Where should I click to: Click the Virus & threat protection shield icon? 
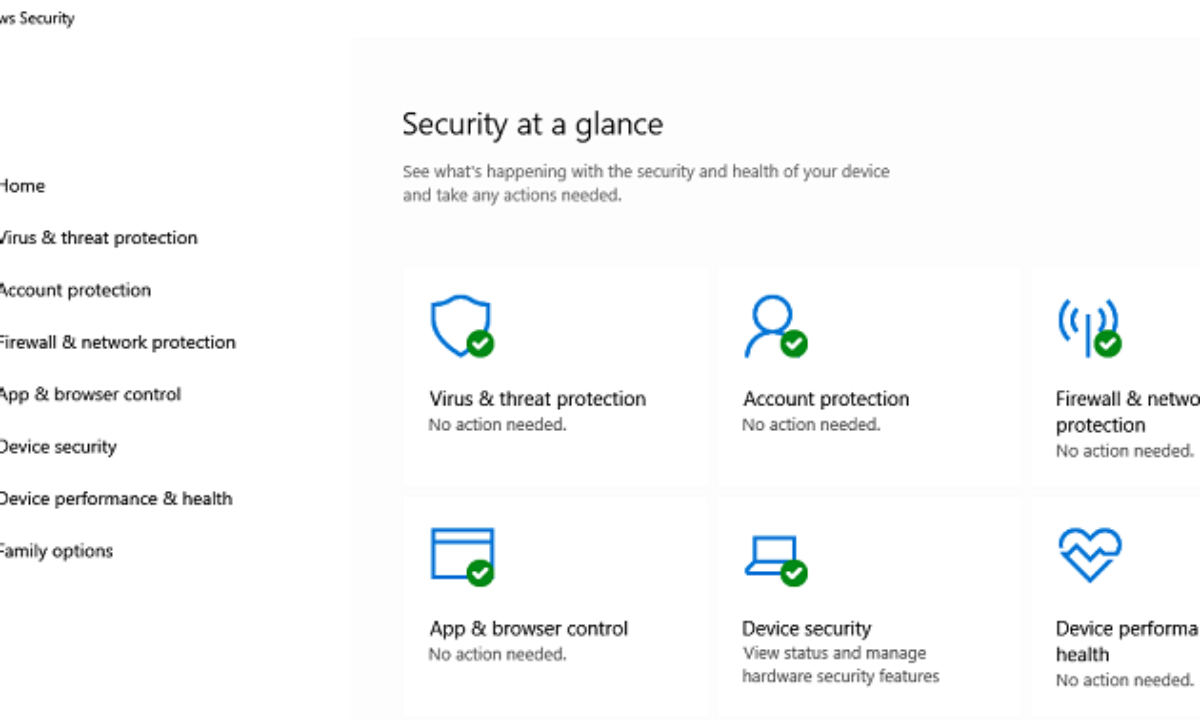click(x=457, y=324)
